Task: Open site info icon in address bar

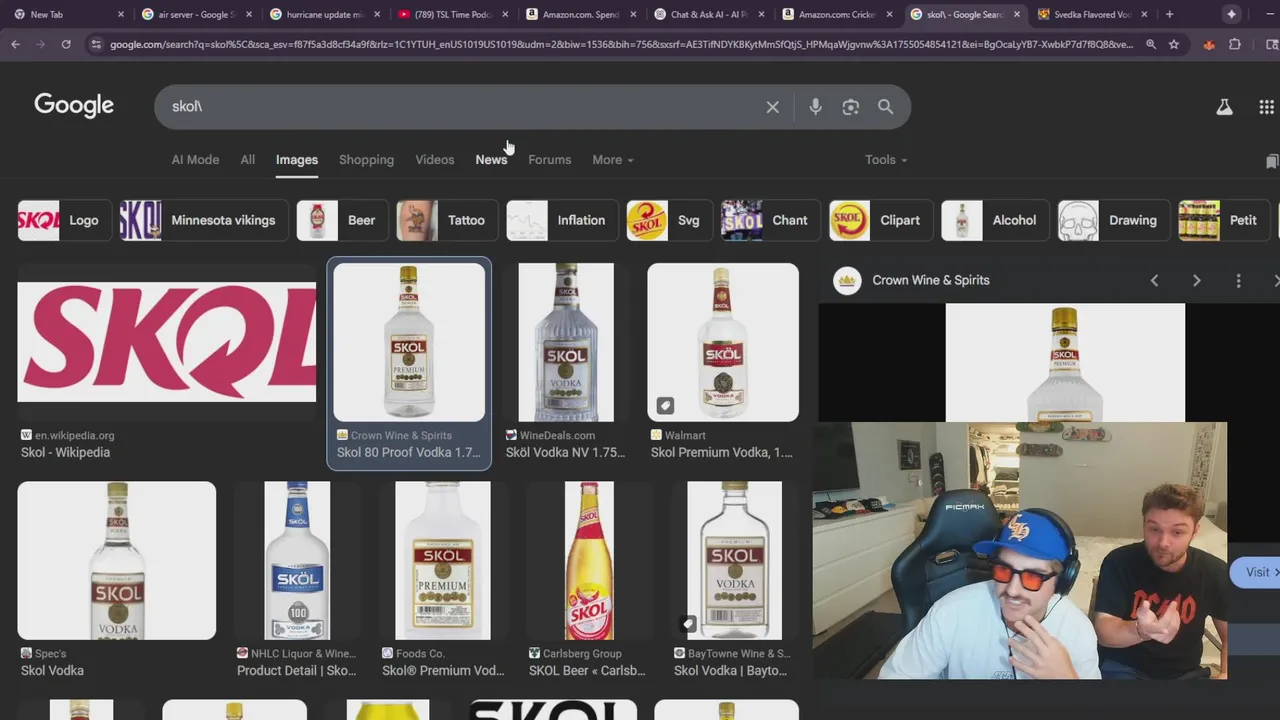Action: tap(95, 44)
